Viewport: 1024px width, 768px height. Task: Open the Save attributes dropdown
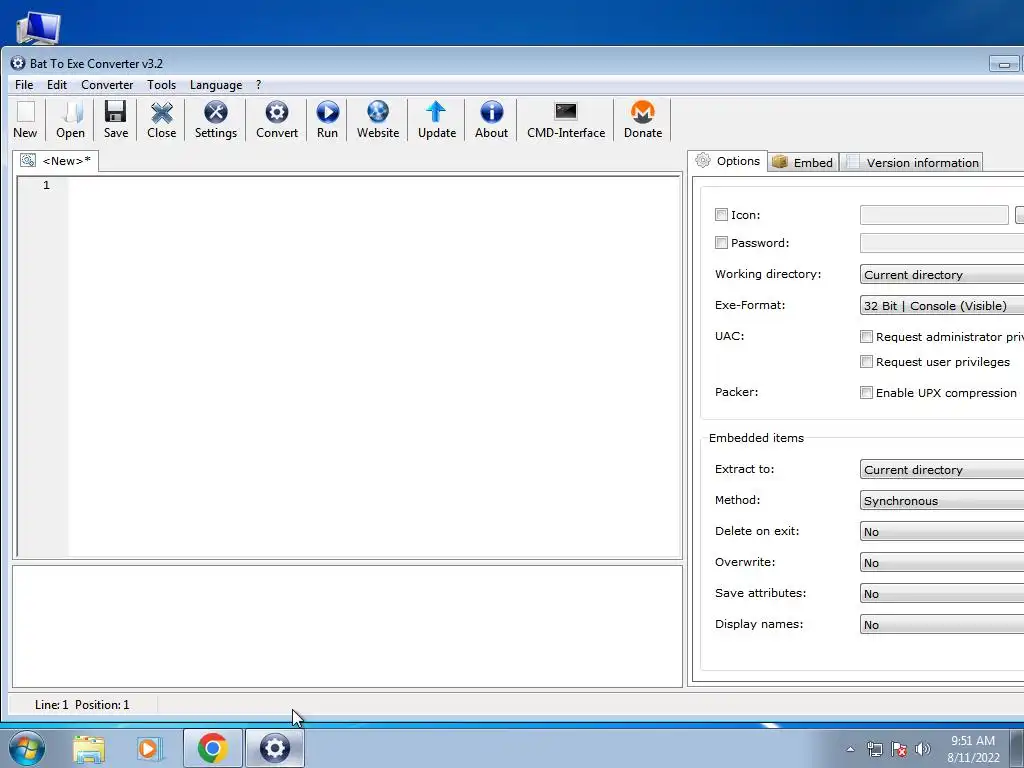coord(942,594)
